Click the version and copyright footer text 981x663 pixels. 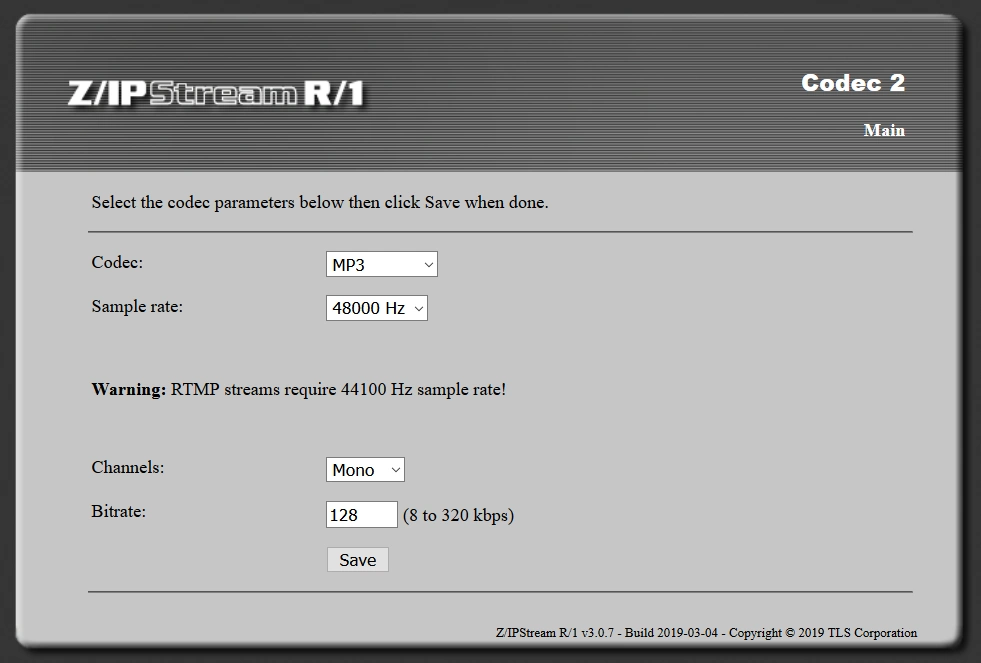[706, 632]
